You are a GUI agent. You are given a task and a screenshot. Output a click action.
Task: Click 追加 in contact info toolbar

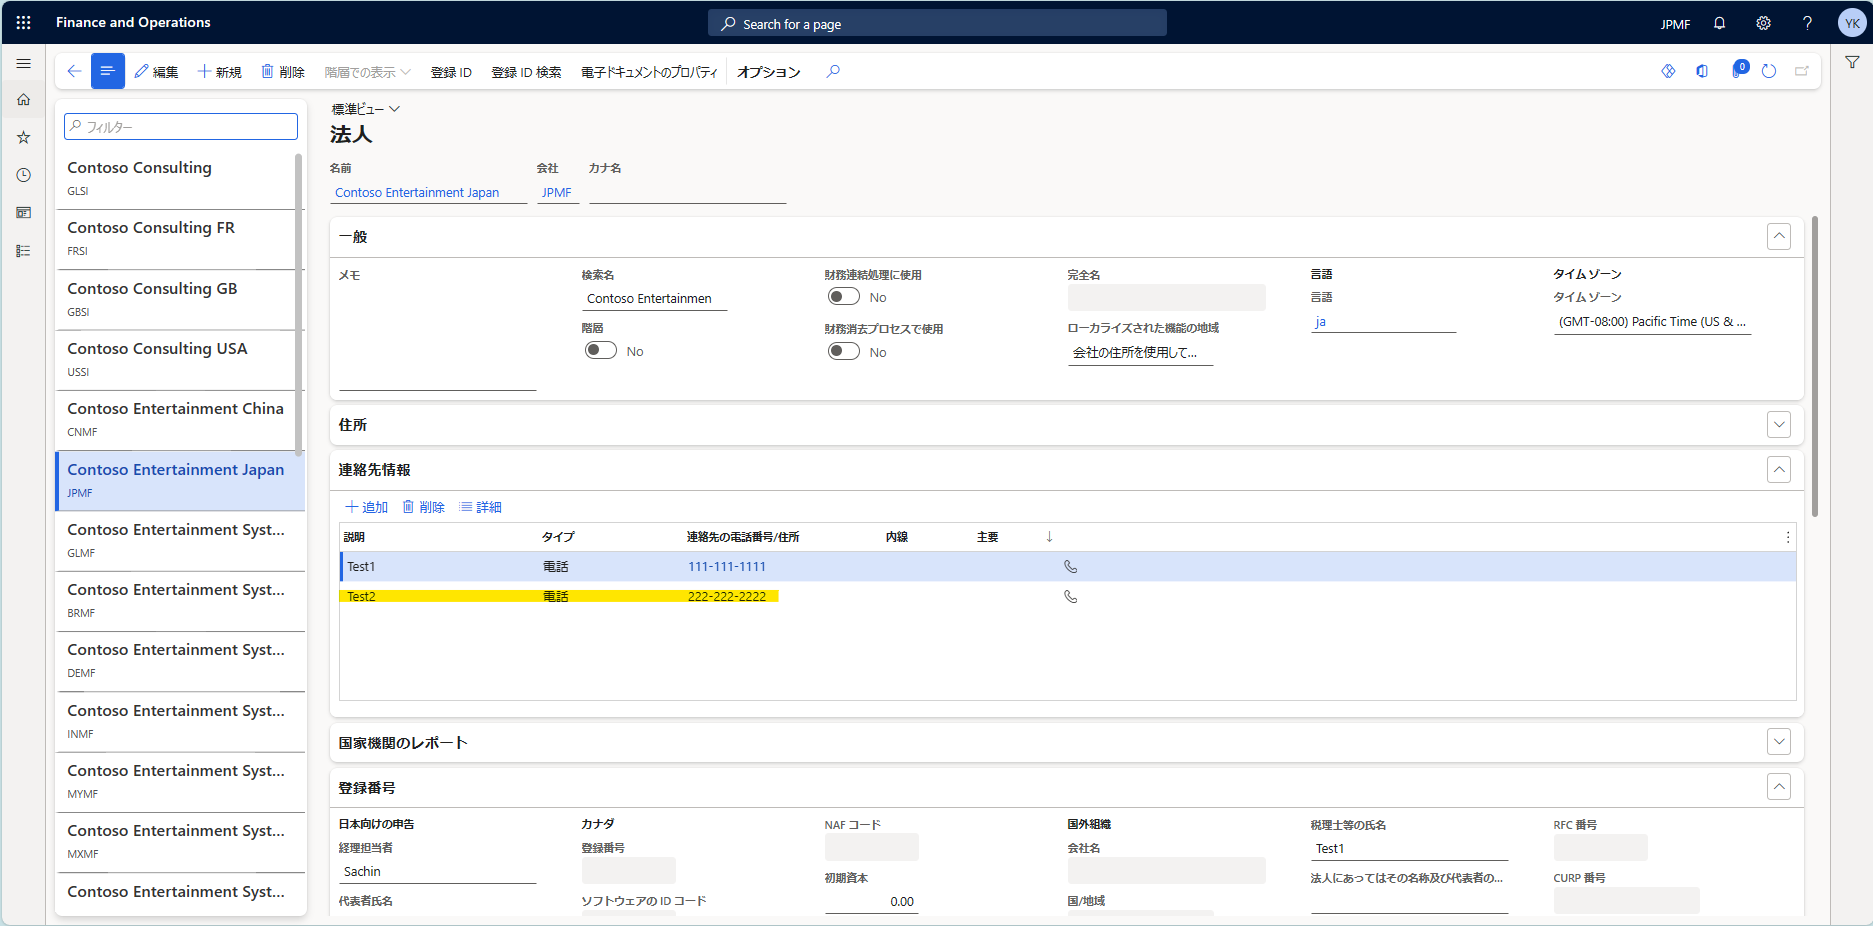tap(366, 507)
